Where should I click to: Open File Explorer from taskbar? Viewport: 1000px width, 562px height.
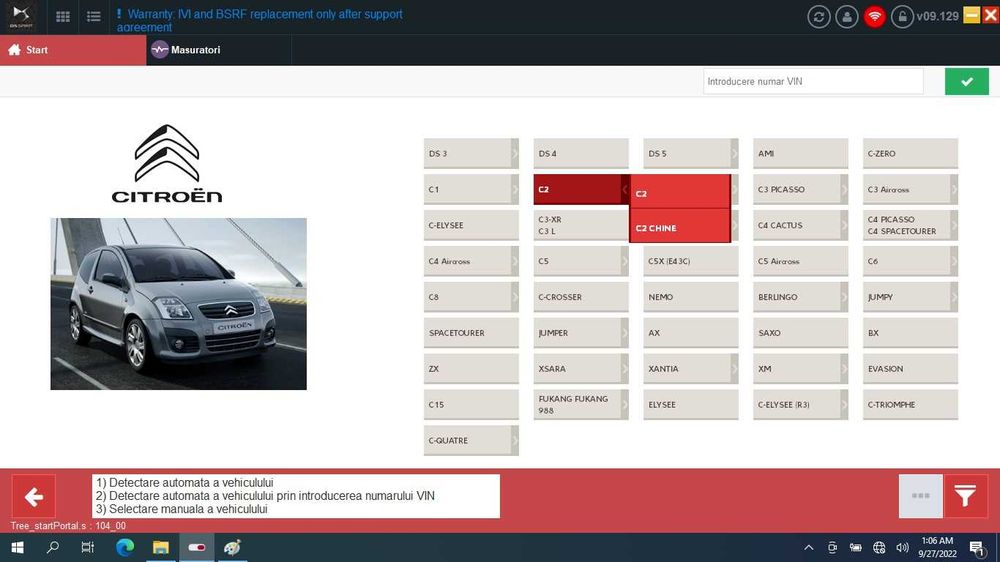[161, 547]
